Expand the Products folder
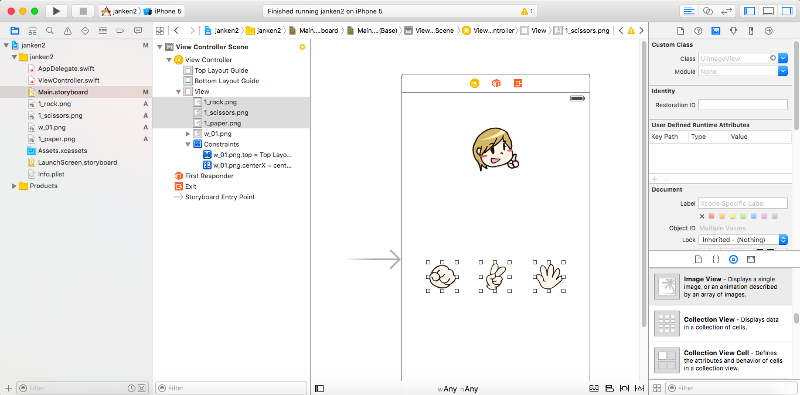Image resolution: width=800 pixels, height=395 pixels. 14,186
